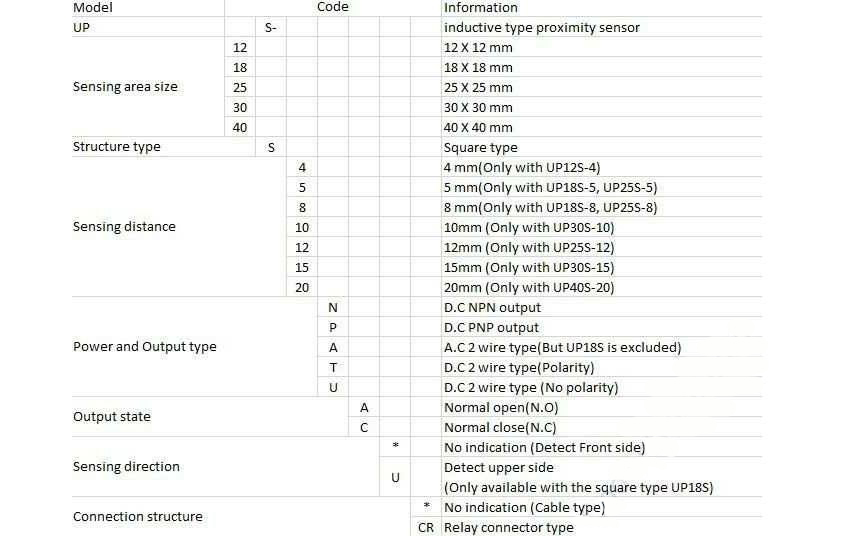Select the 'Structure type' row label
This screenshot has height=536, width=850.
click(117, 147)
